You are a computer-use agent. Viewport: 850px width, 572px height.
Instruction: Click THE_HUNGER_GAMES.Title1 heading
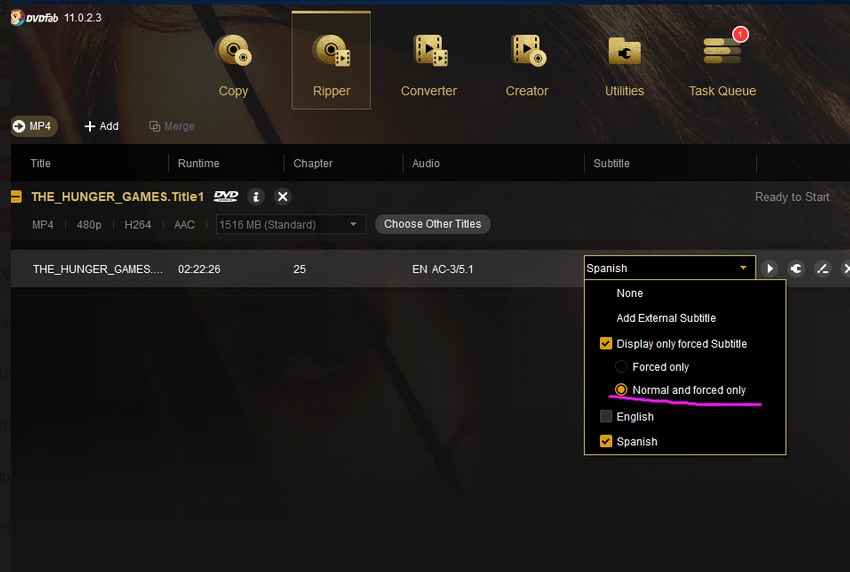click(118, 197)
